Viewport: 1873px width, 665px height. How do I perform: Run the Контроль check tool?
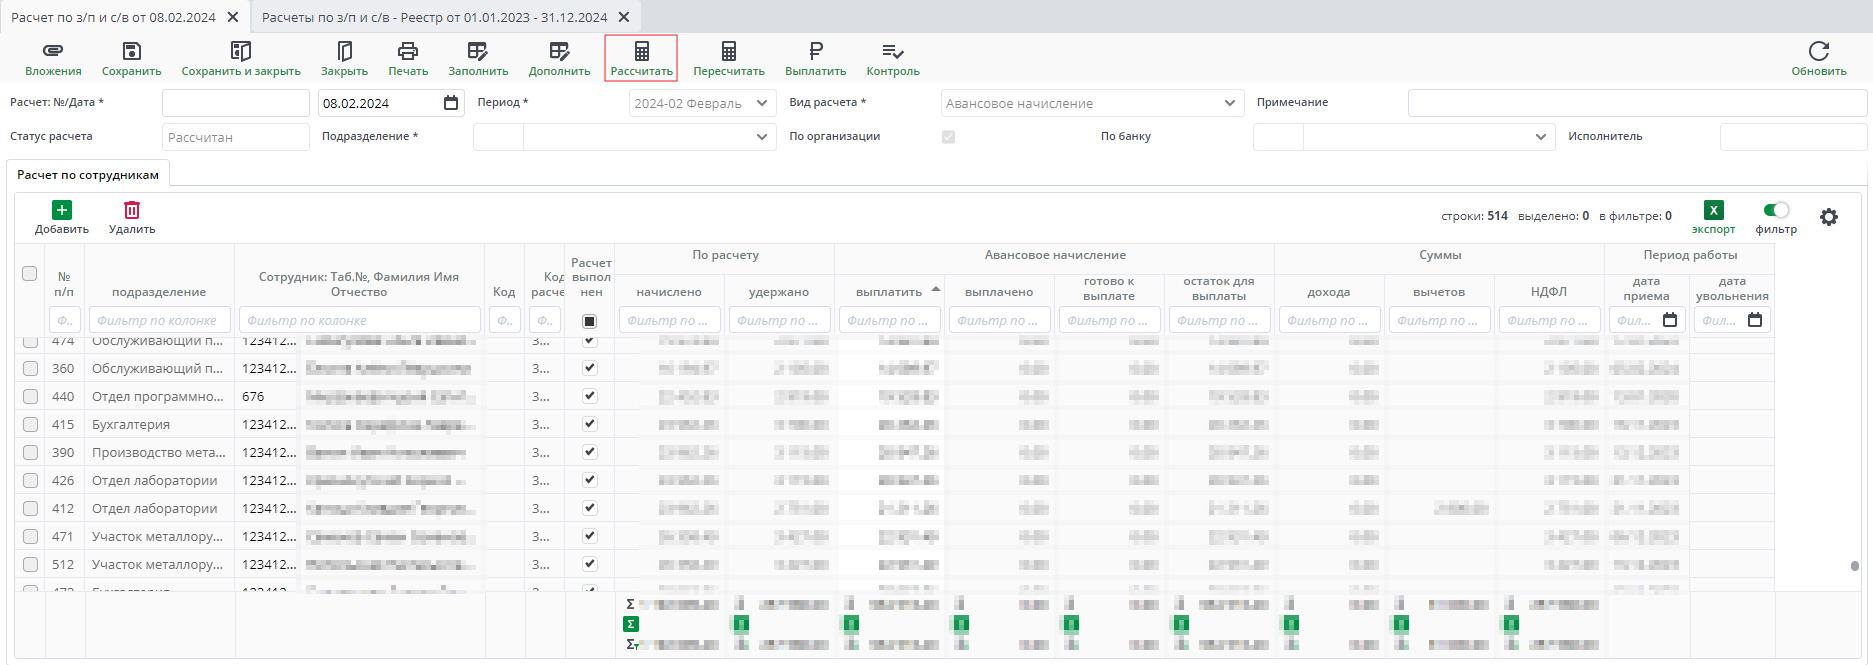892,51
